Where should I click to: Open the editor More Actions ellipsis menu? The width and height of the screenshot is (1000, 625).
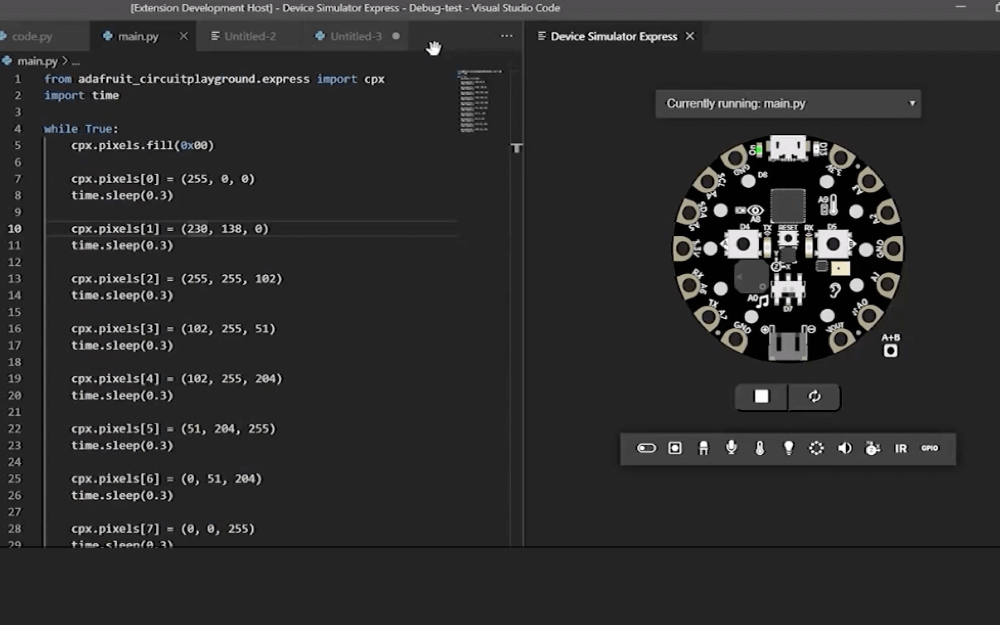[x=506, y=36]
